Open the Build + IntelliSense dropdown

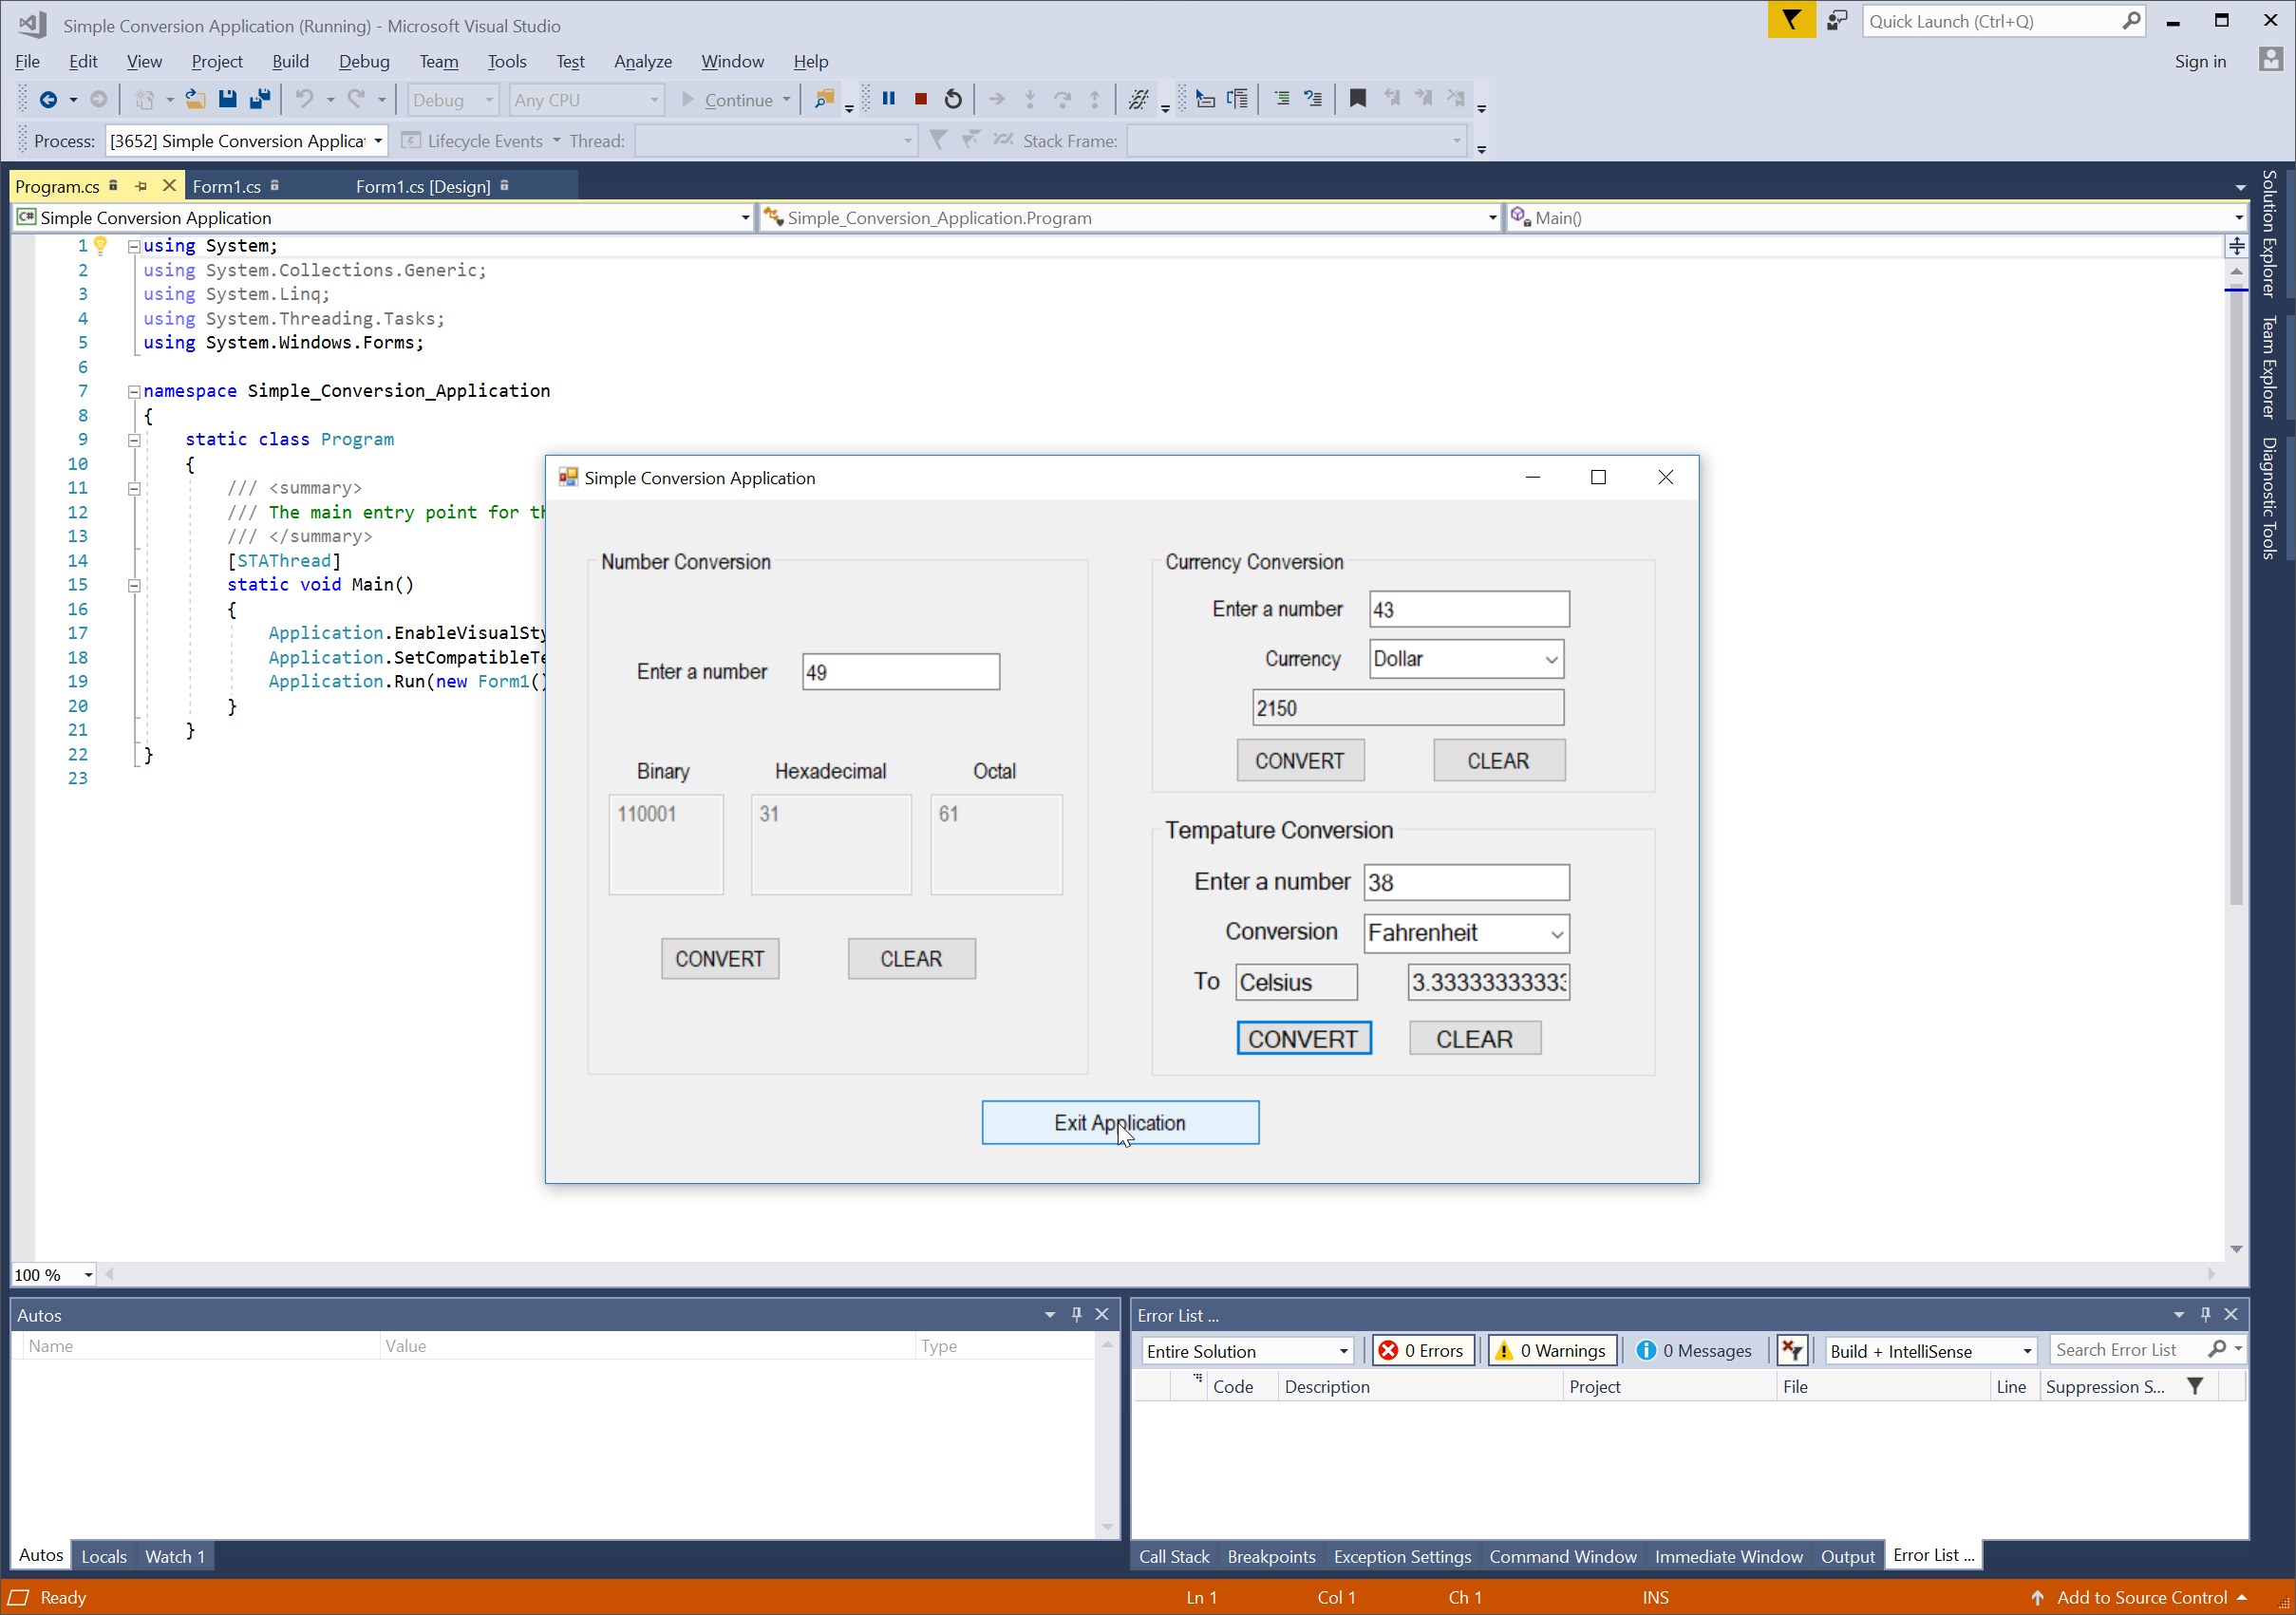click(1931, 1350)
